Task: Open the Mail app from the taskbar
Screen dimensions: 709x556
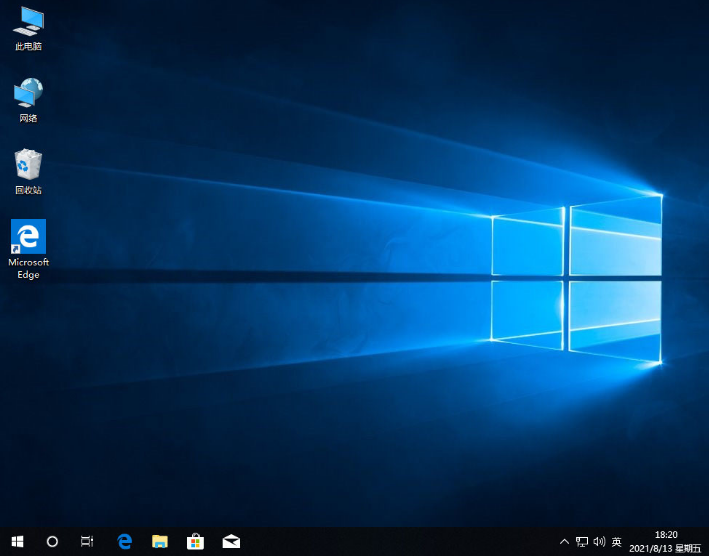Action: (x=231, y=541)
